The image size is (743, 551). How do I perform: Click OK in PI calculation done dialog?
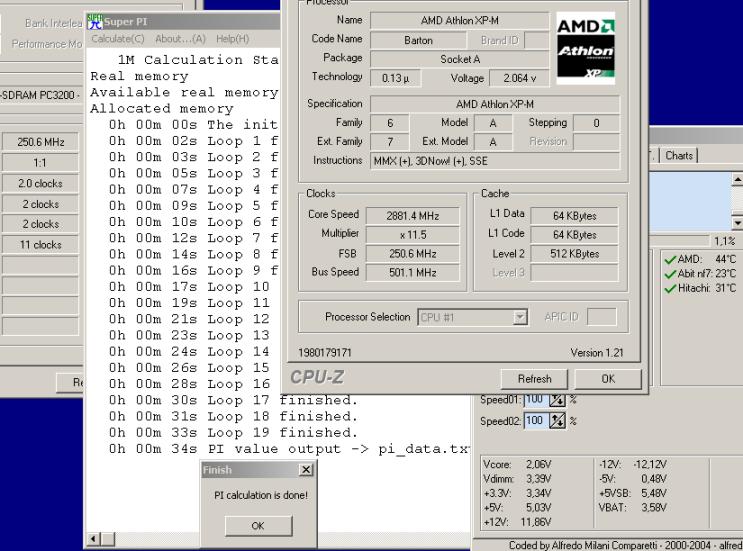[x=258, y=526]
